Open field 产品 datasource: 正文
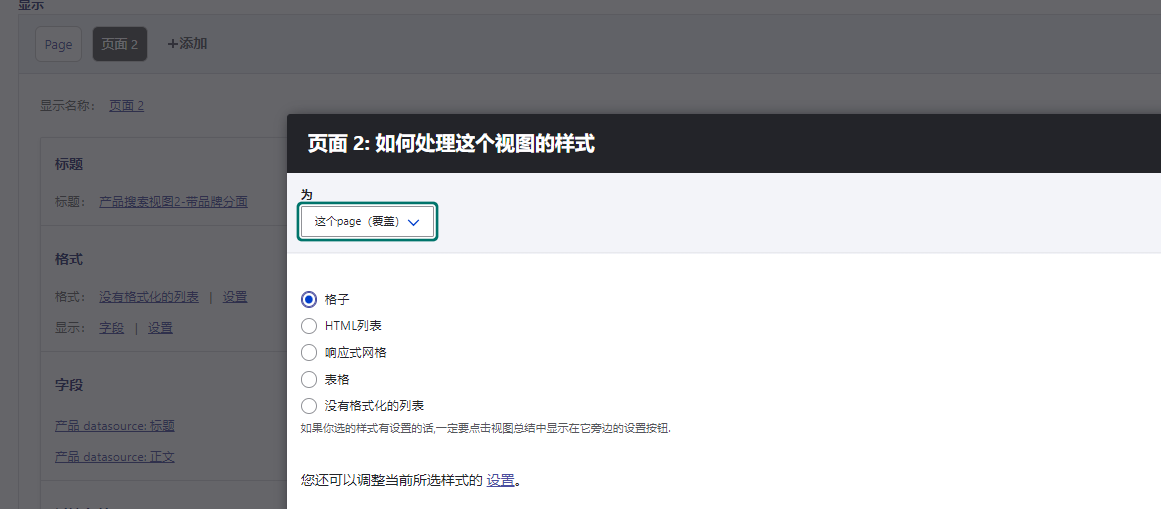1161x509 pixels. click(x=115, y=457)
